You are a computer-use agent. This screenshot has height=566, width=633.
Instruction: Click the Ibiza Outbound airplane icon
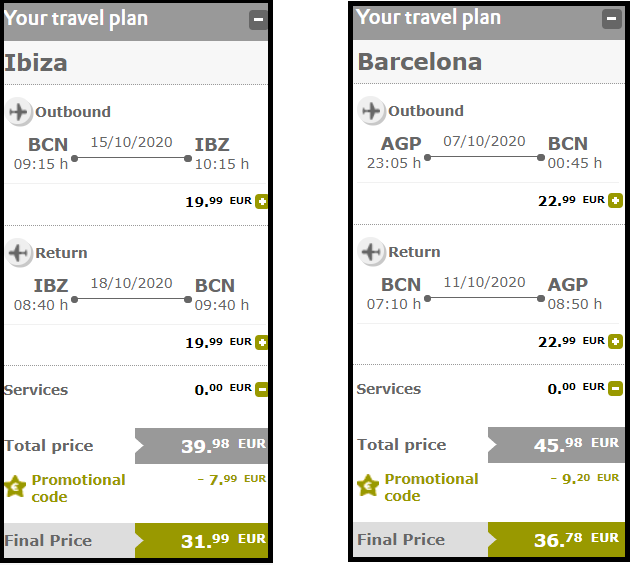[x=19, y=112]
